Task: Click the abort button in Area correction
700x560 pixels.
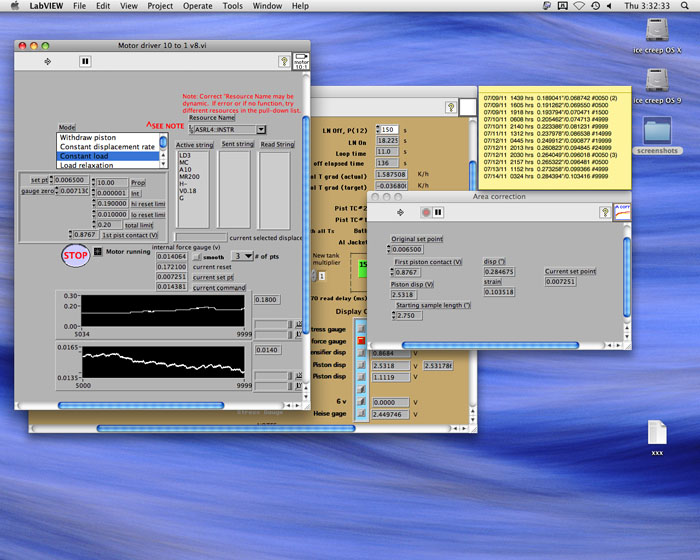Action: (x=425, y=212)
